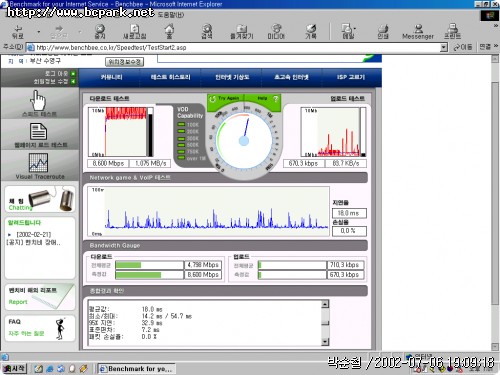Open the Back button history dropdown
The width and height of the screenshot is (500, 375).
[39, 32]
